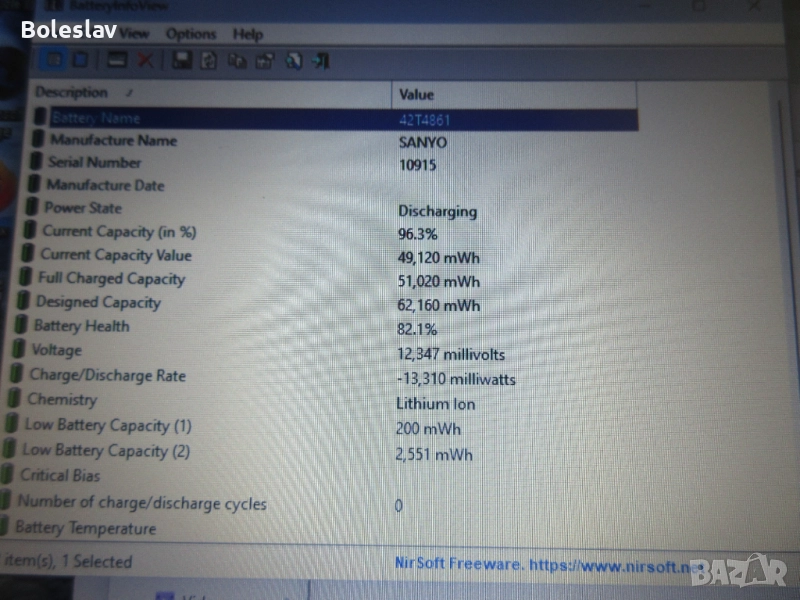800x600 pixels.
Task: Click the Find magnifier toolbar icon
Action: point(293,60)
